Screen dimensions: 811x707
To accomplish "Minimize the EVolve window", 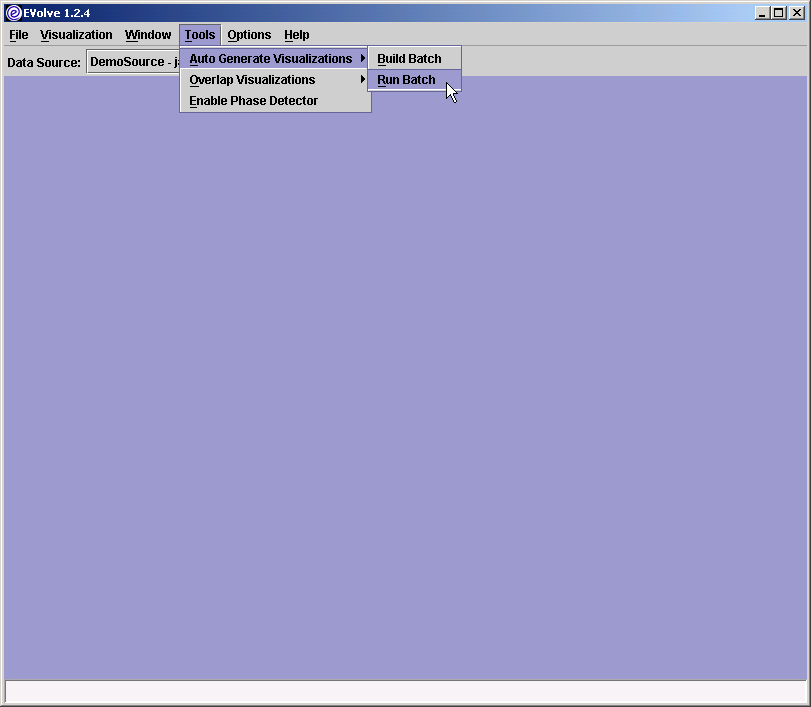I will pos(761,13).
